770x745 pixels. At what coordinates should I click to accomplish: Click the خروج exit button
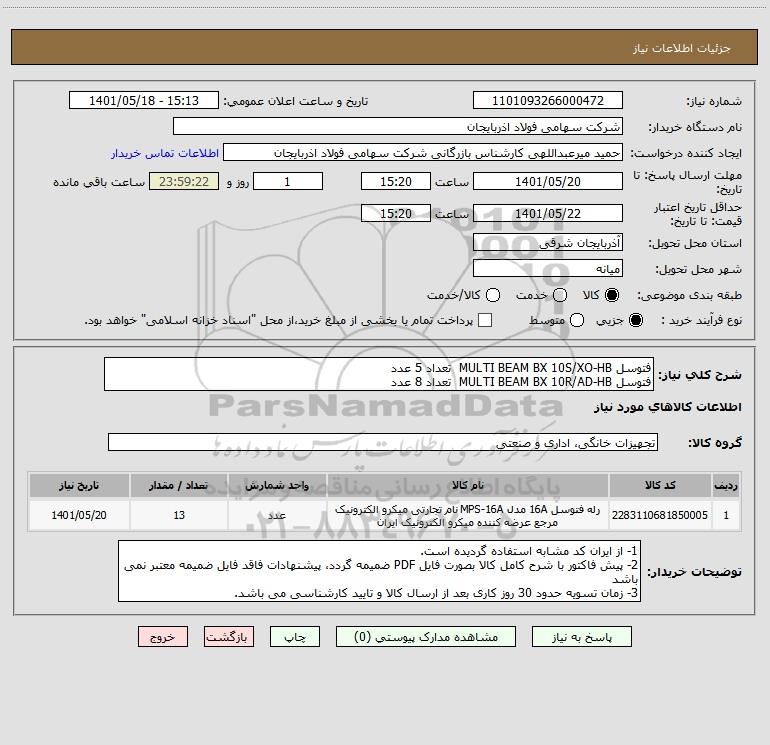click(163, 637)
